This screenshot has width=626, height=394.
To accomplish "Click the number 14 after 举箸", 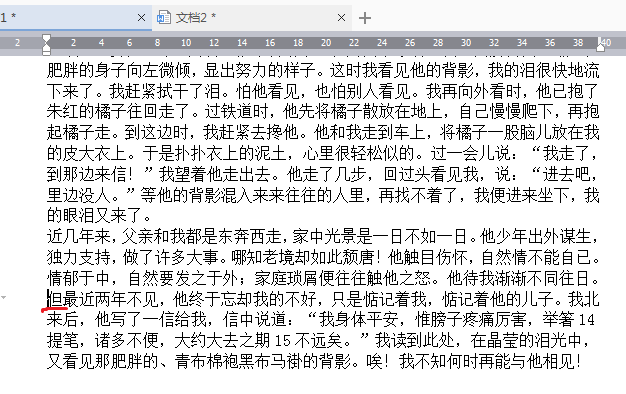I will coord(586,320).
